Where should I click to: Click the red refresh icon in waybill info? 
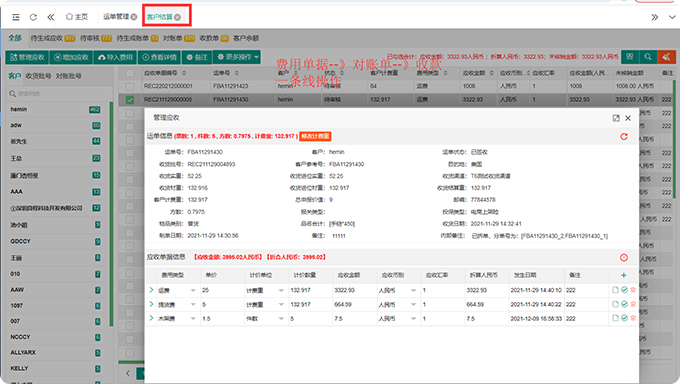click(624, 137)
